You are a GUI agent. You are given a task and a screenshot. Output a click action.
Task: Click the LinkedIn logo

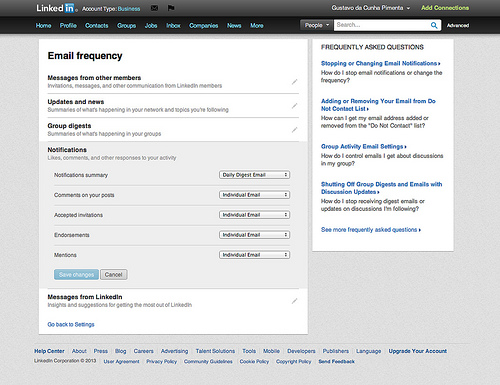[x=56, y=8]
